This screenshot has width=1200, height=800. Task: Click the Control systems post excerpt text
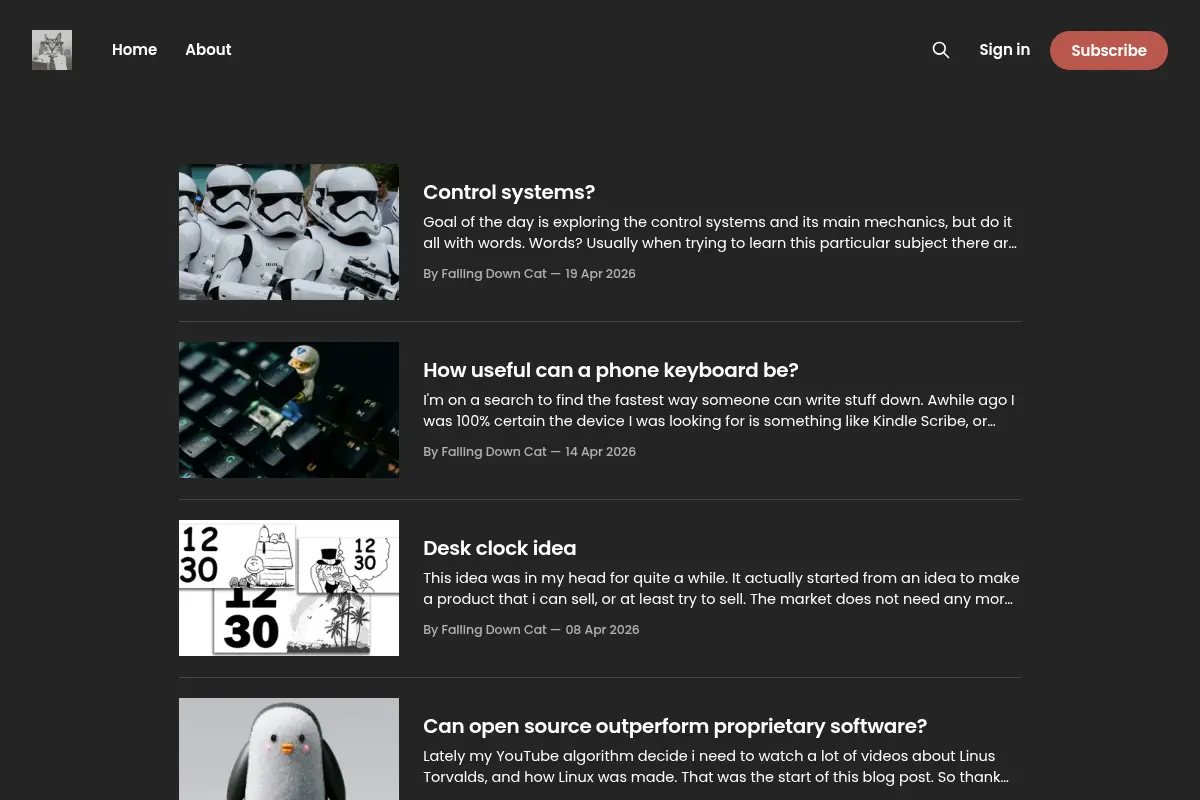tap(721, 232)
